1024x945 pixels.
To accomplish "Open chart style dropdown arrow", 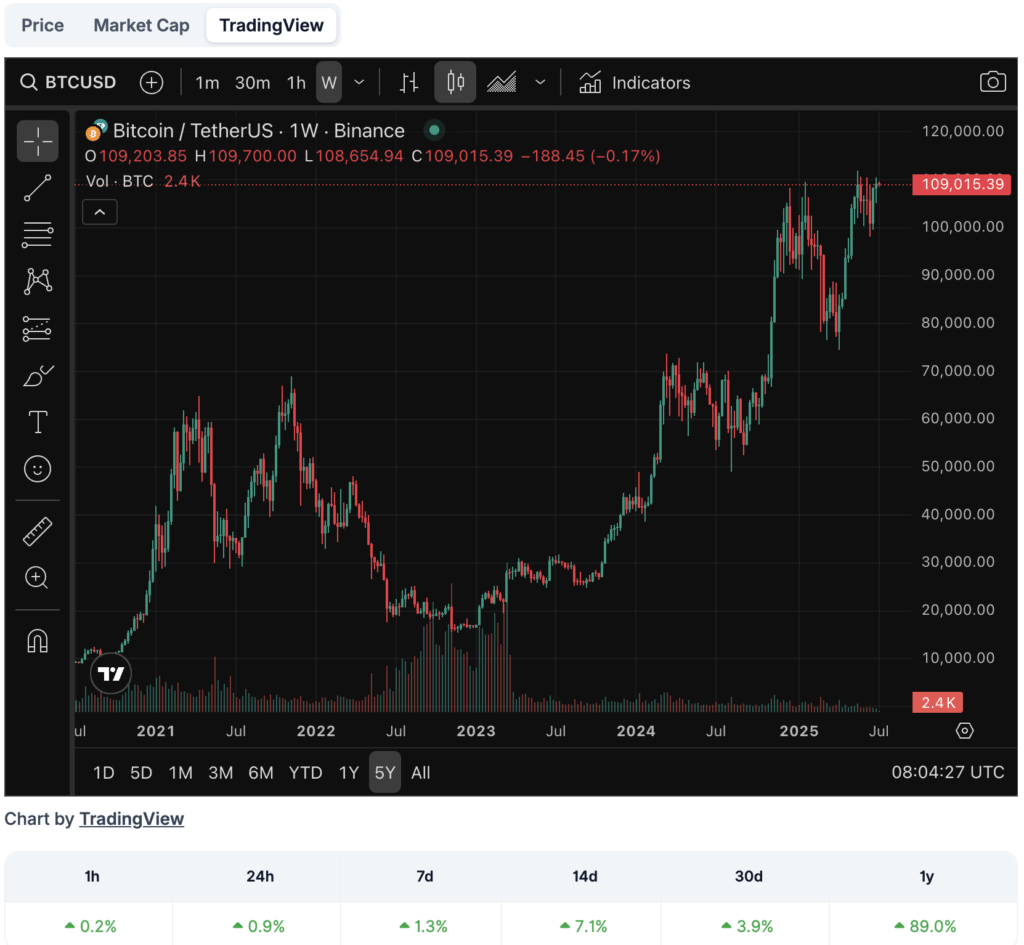I will [x=540, y=82].
